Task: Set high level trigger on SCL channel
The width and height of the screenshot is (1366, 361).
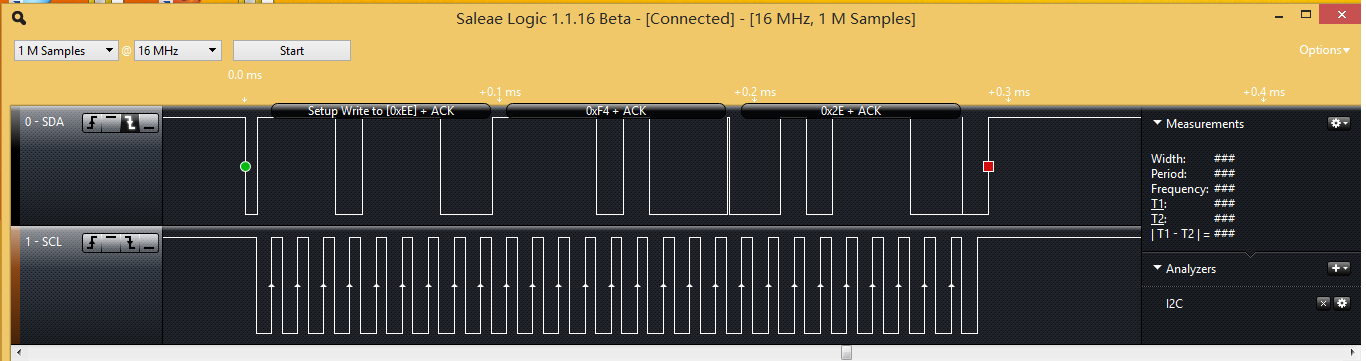Action: pos(111,243)
